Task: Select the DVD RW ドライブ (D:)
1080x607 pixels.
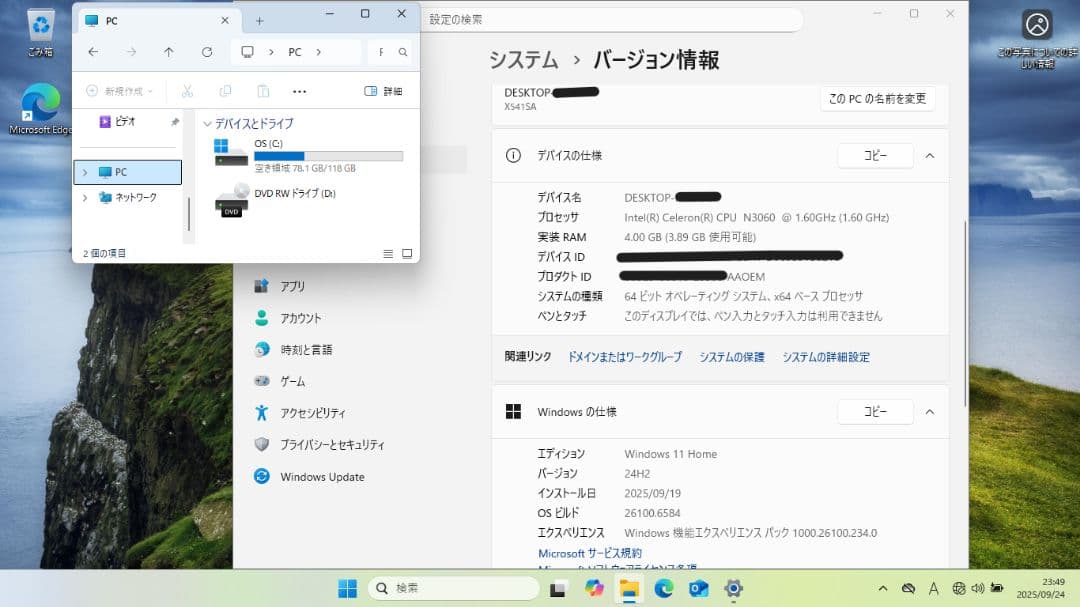Action: point(276,200)
